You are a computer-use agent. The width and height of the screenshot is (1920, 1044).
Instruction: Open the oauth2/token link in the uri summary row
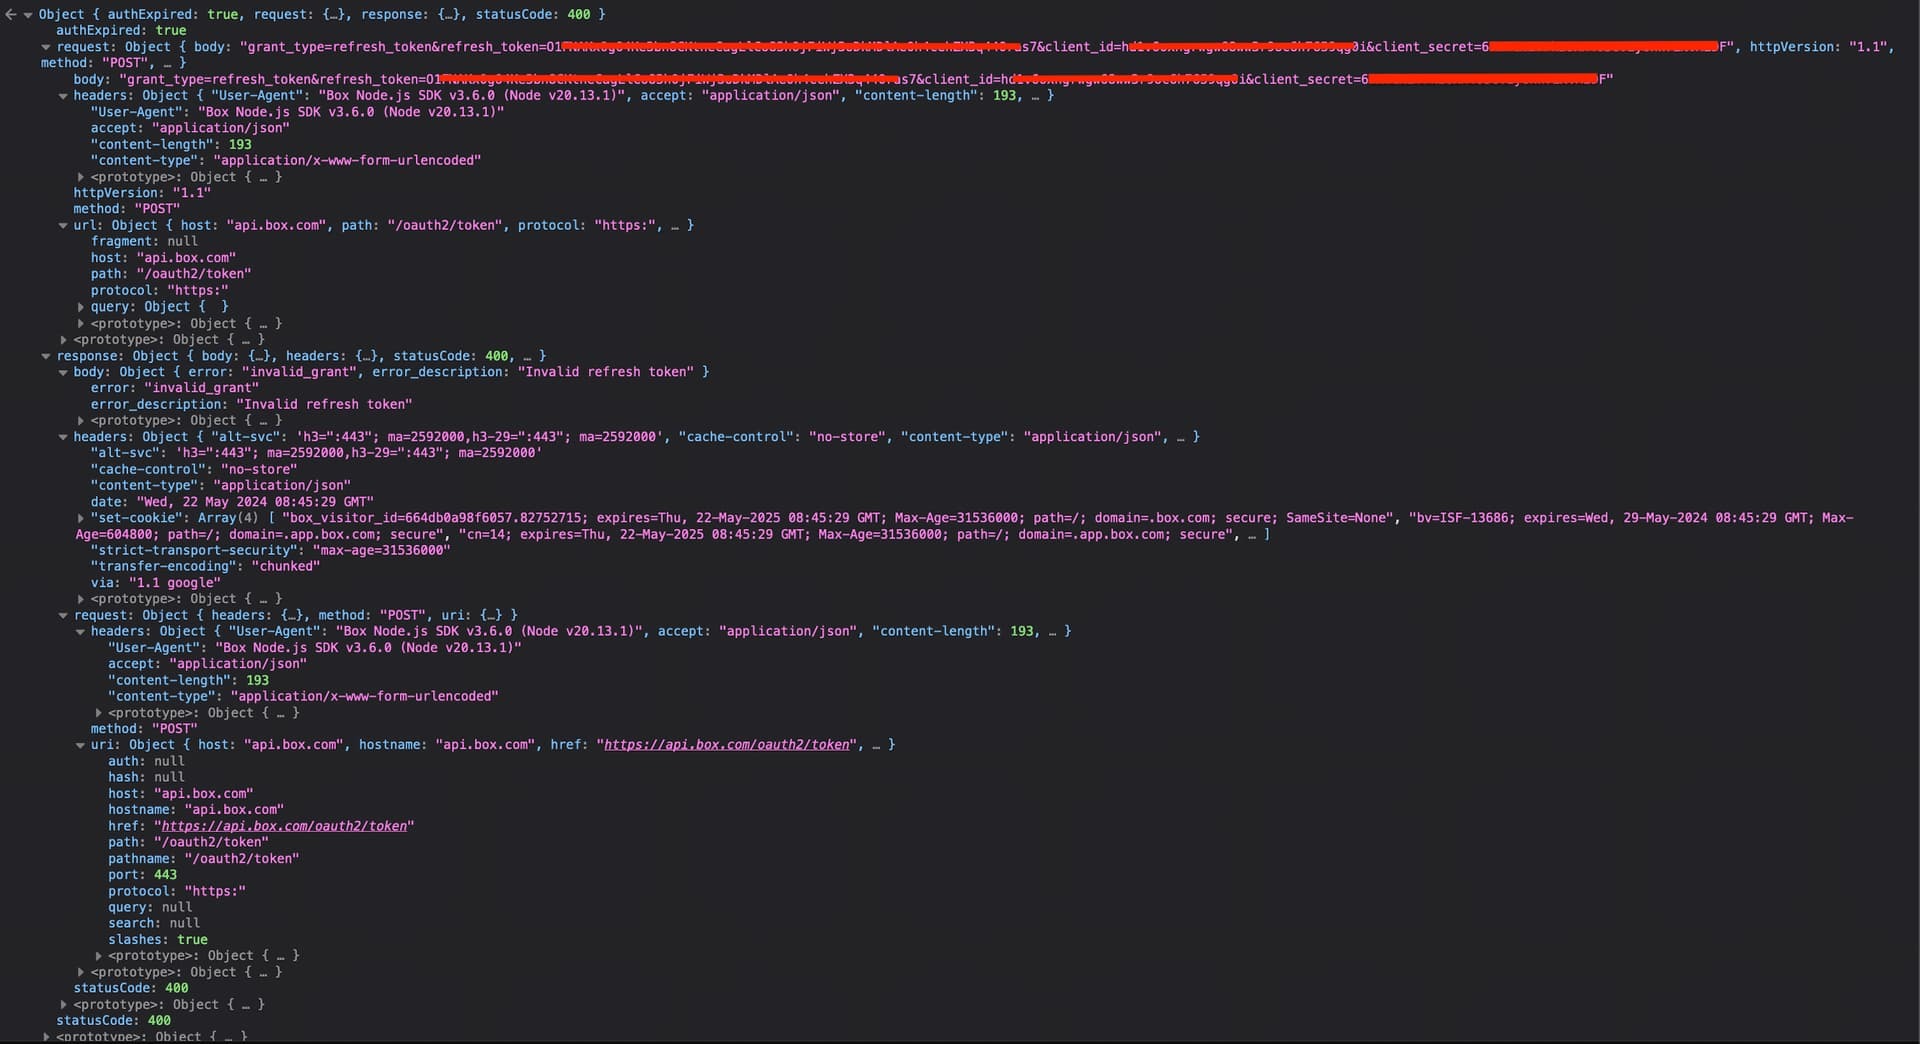pos(727,745)
